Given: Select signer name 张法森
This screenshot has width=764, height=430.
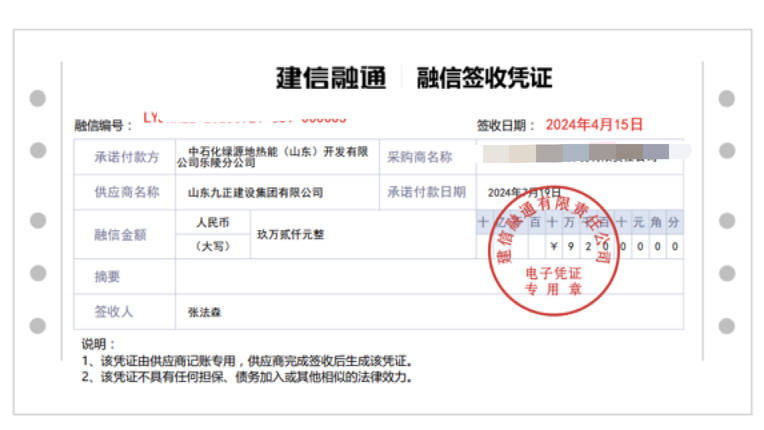Looking at the screenshot, I should pos(205,312).
